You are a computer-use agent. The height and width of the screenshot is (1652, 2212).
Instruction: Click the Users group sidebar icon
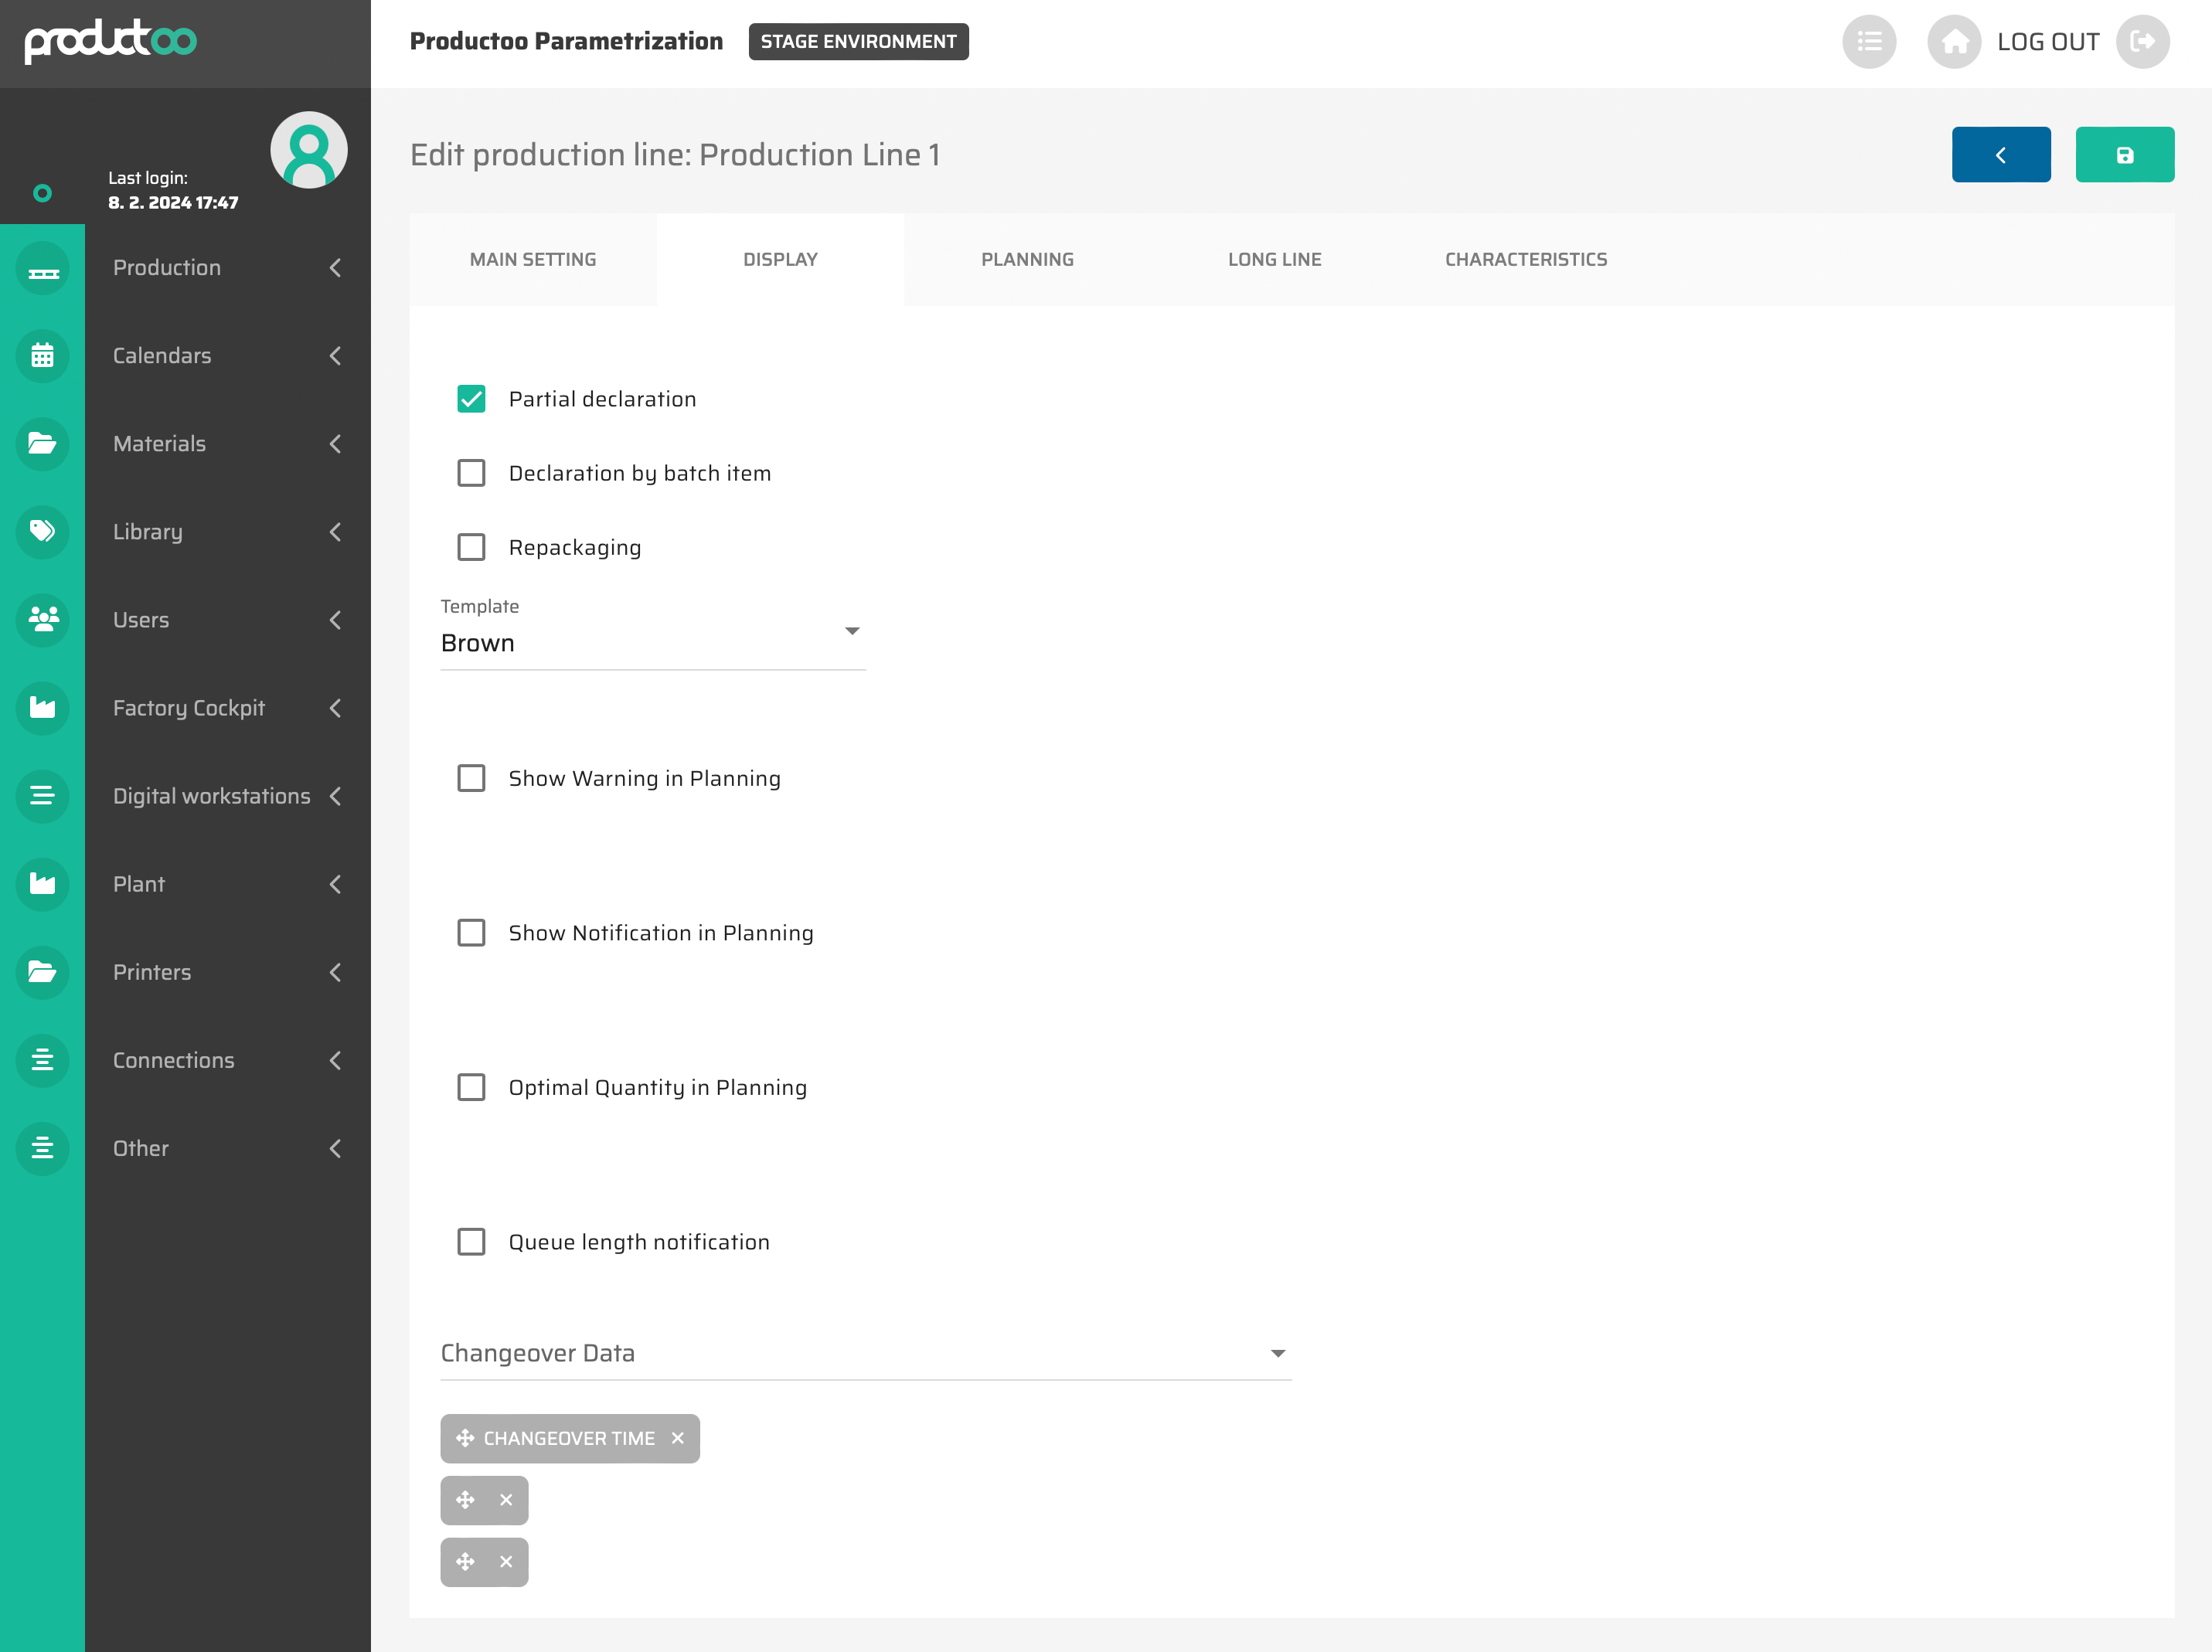42,620
